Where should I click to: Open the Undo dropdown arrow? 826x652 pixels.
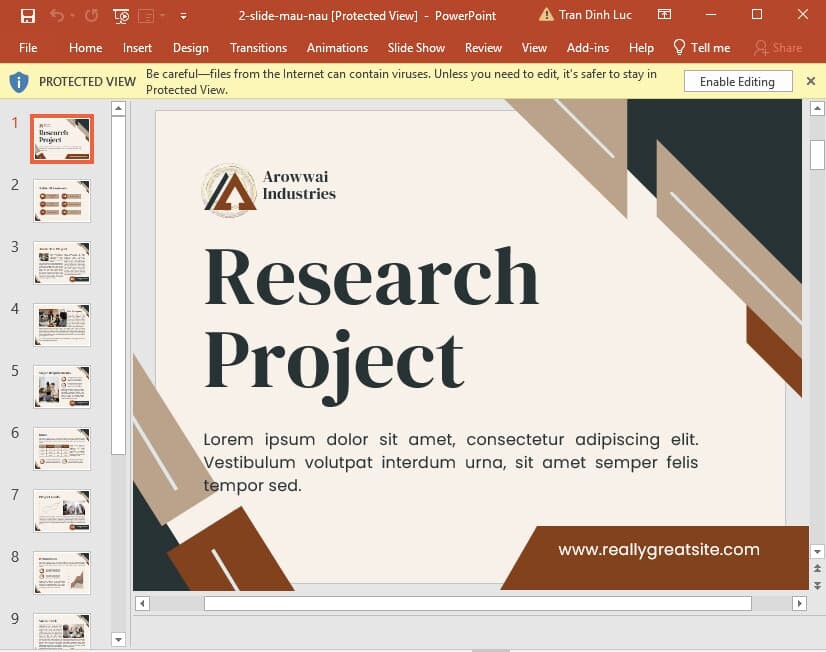[72, 15]
